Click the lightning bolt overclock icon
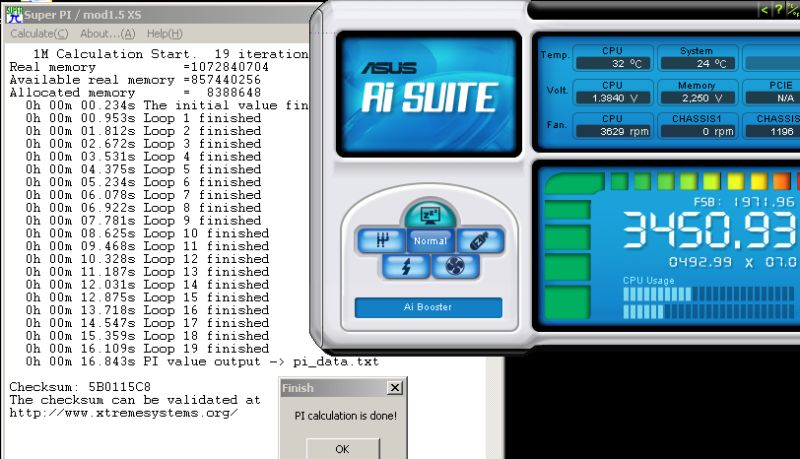This screenshot has width=800, height=459. pos(406,266)
